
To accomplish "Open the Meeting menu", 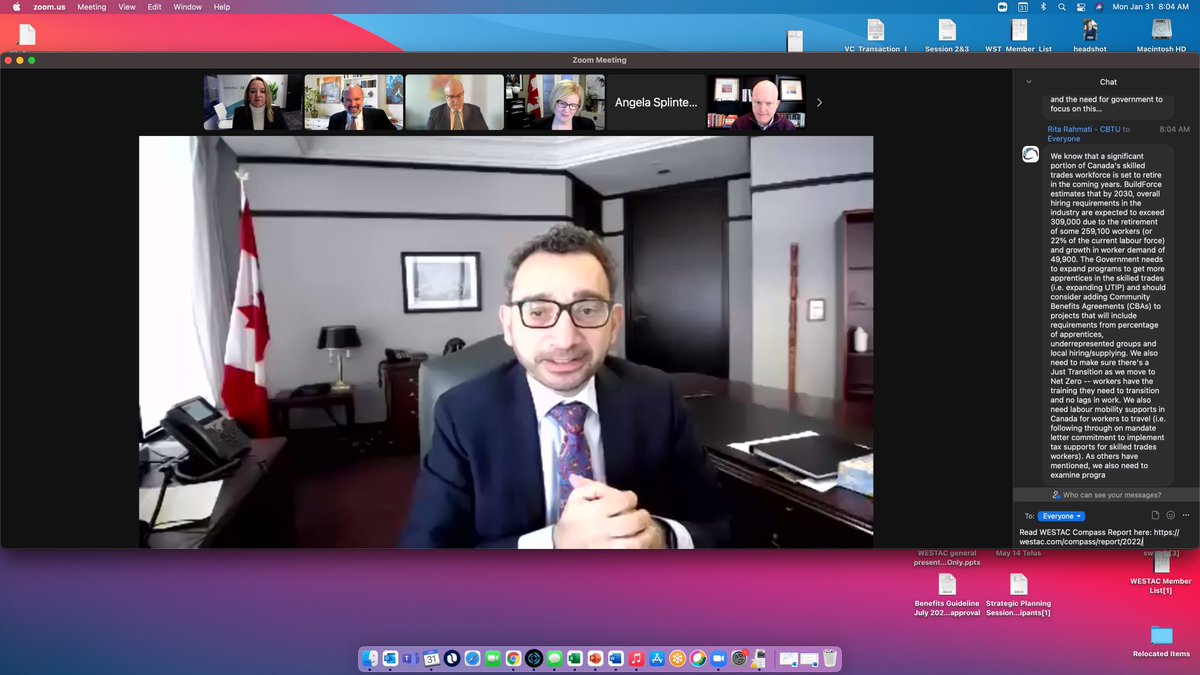I will (91, 7).
